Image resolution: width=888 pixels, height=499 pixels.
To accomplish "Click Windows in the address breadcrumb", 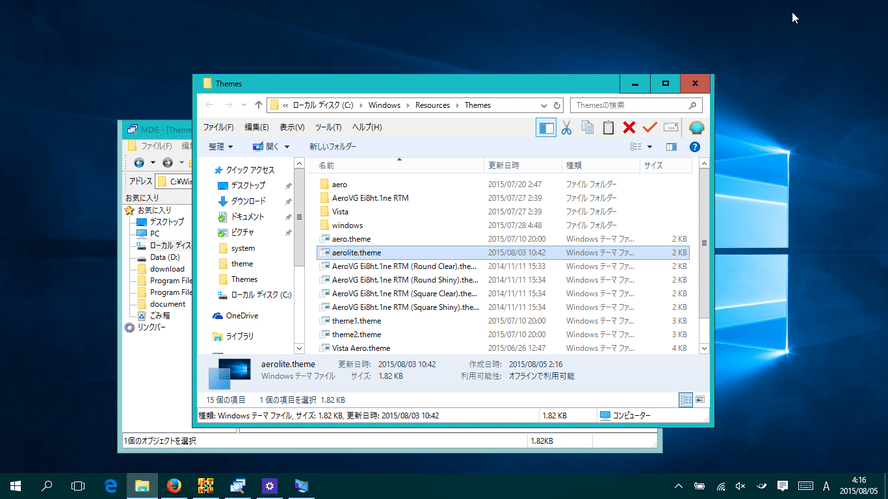I will tap(384, 105).
